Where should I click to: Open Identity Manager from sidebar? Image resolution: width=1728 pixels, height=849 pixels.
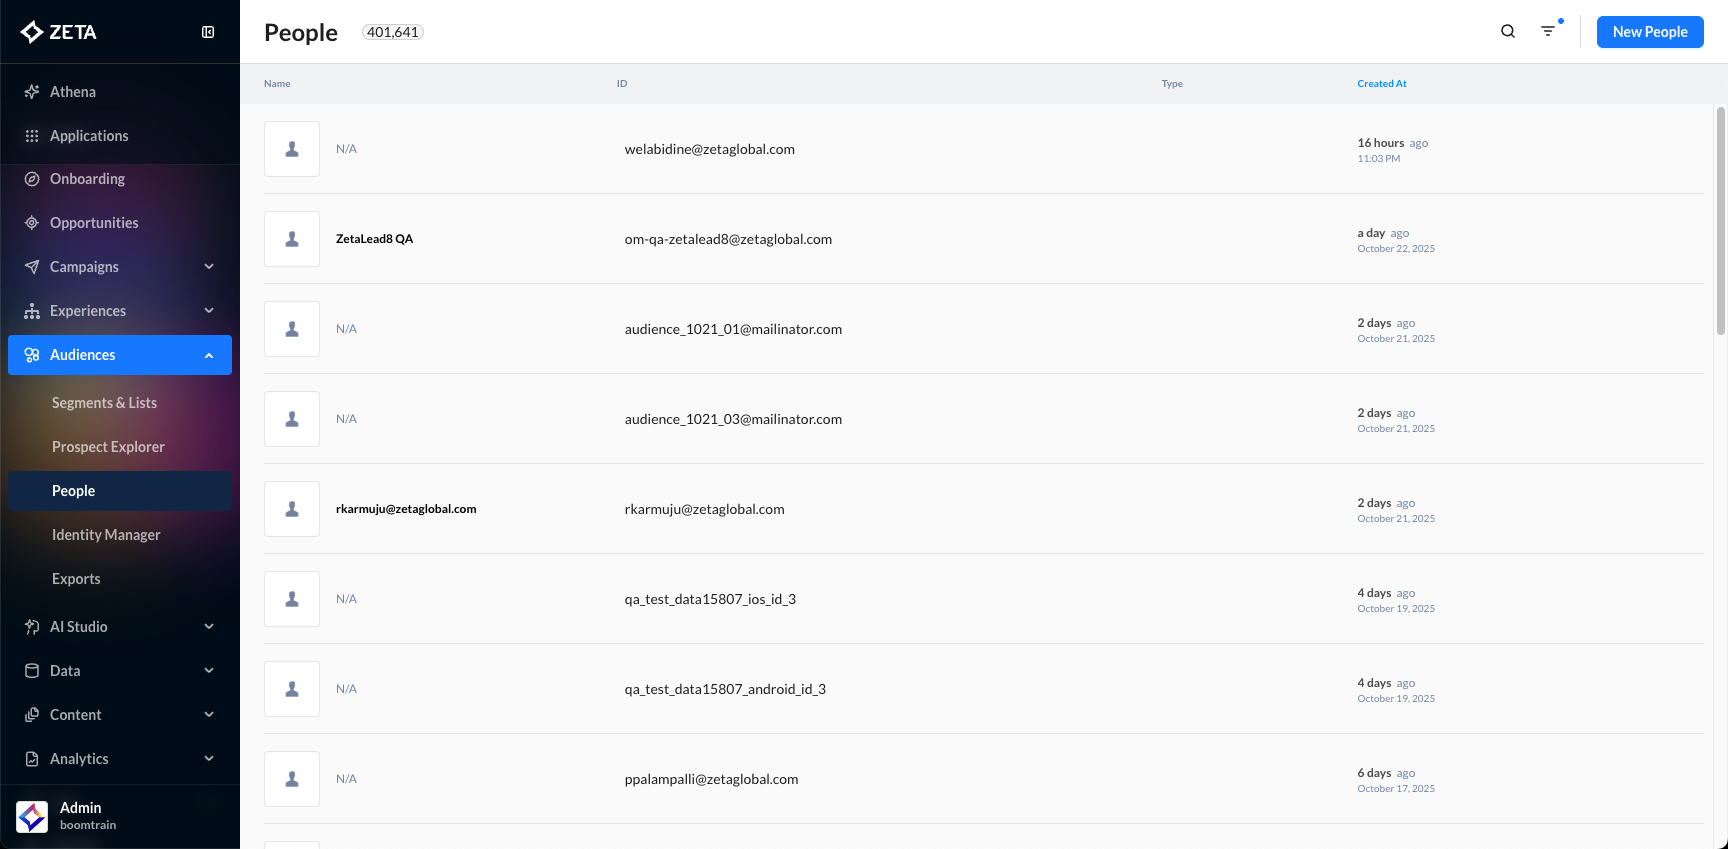[106, 535]
